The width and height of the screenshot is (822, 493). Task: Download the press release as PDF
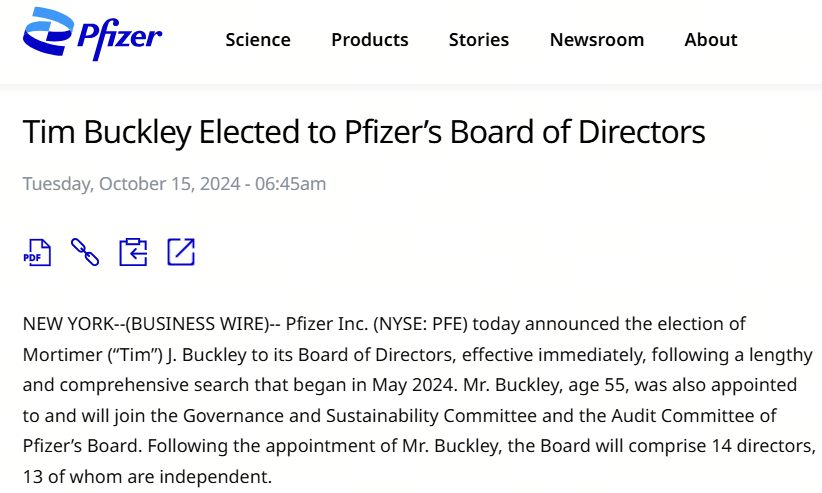(x=38, y=252)
